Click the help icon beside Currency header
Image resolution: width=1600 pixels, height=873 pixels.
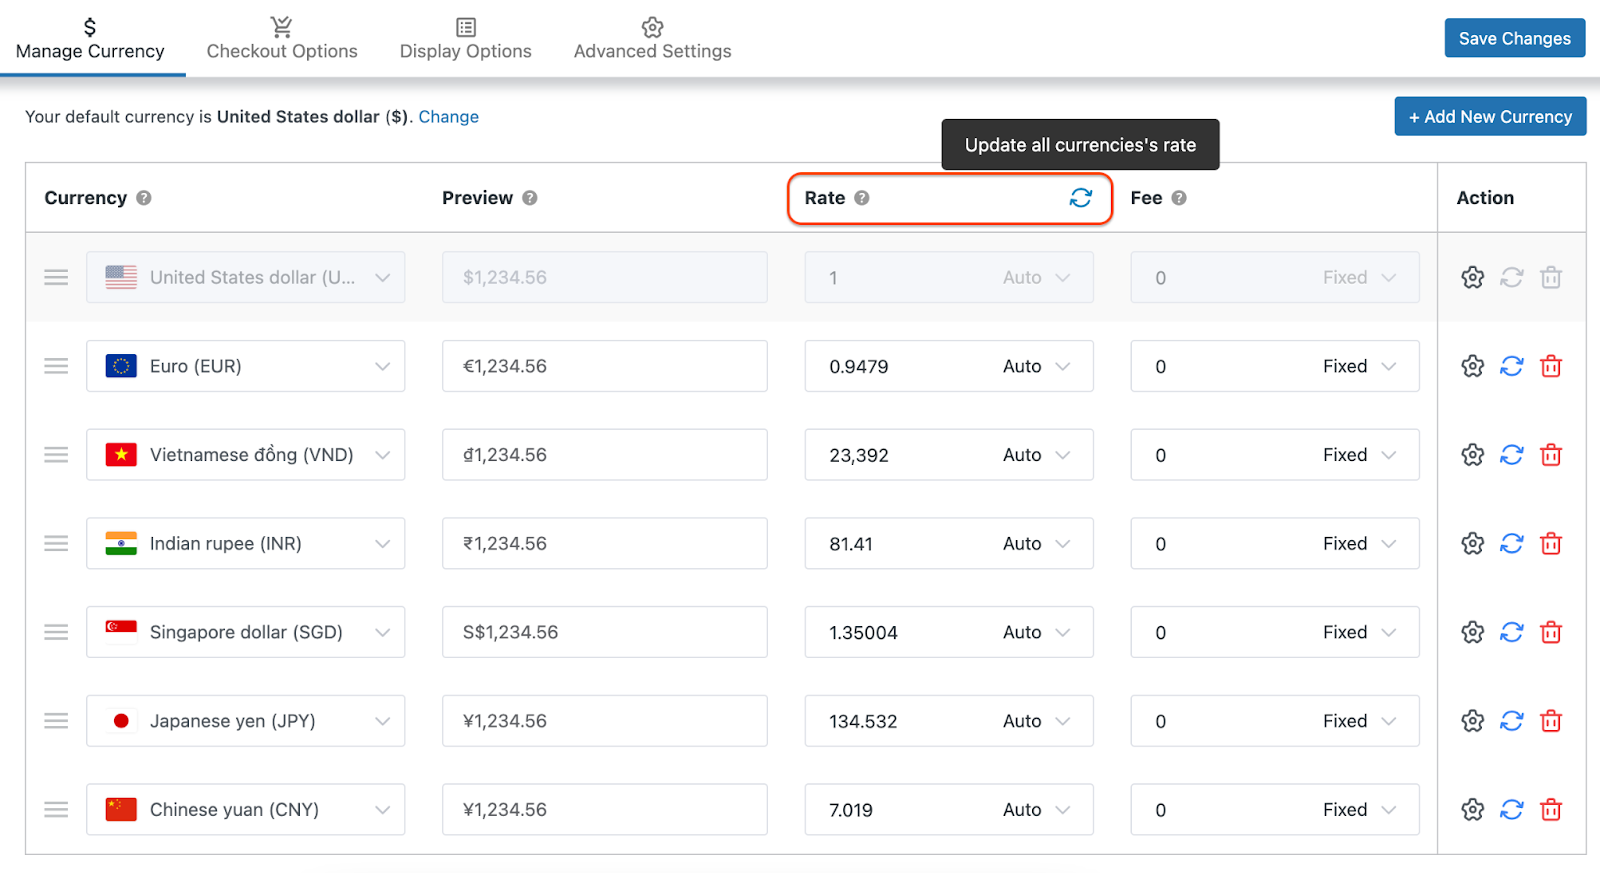tap(144, 198)
